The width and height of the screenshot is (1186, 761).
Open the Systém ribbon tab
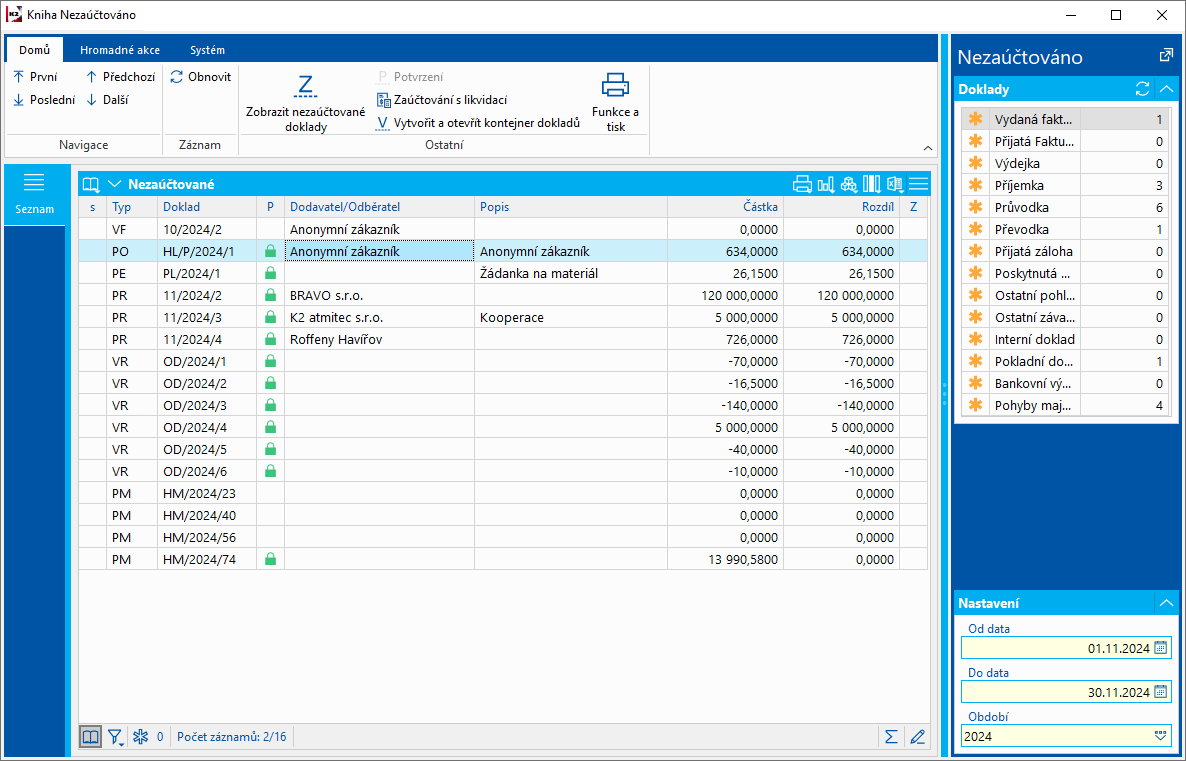point(207,50)
